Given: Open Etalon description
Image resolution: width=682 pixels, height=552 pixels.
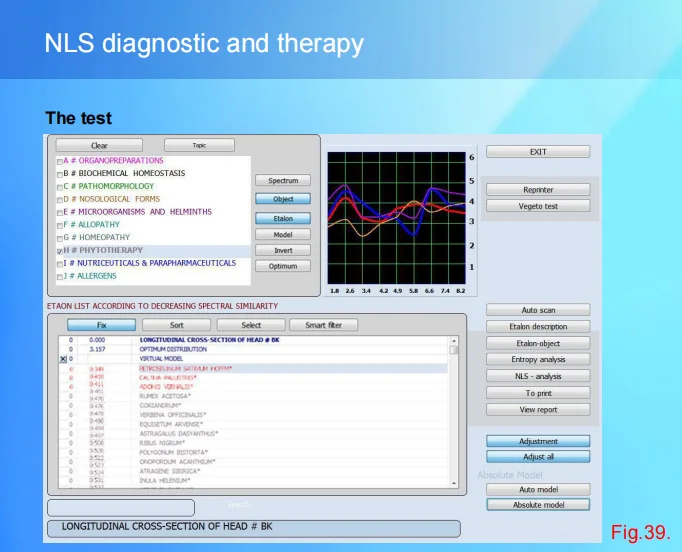Looking at the screenshot, I should 538,326.
